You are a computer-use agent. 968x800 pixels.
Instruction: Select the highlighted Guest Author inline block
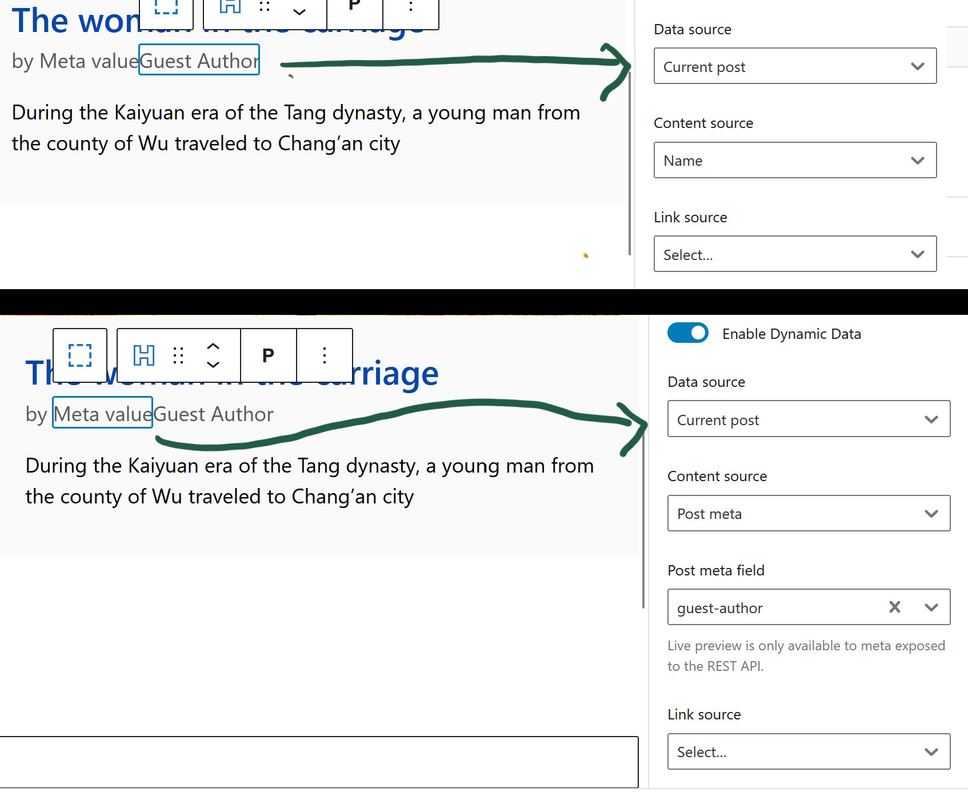click(199, 60)
